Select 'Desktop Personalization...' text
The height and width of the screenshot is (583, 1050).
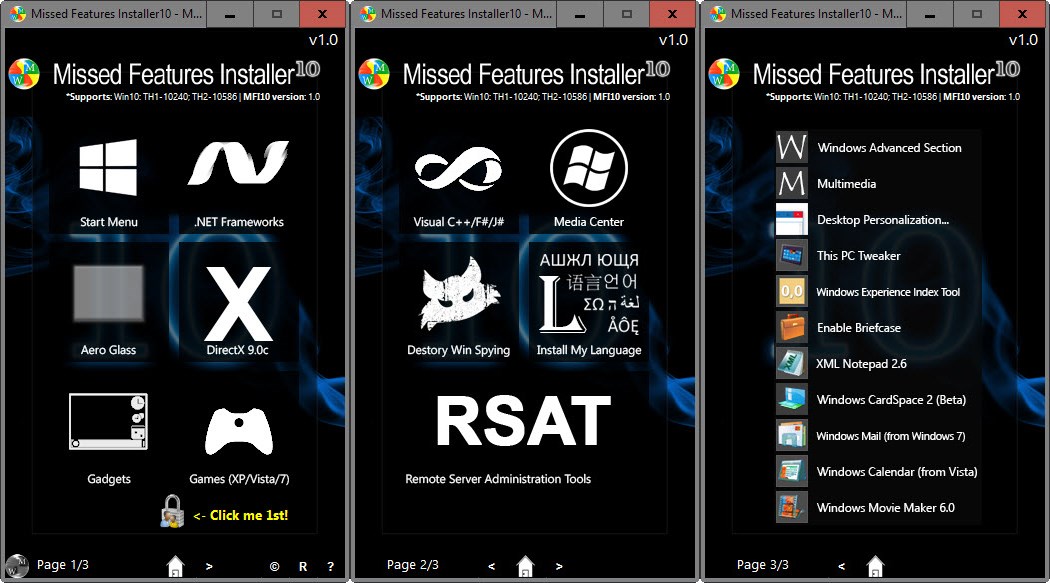click(x=883, y=220)
